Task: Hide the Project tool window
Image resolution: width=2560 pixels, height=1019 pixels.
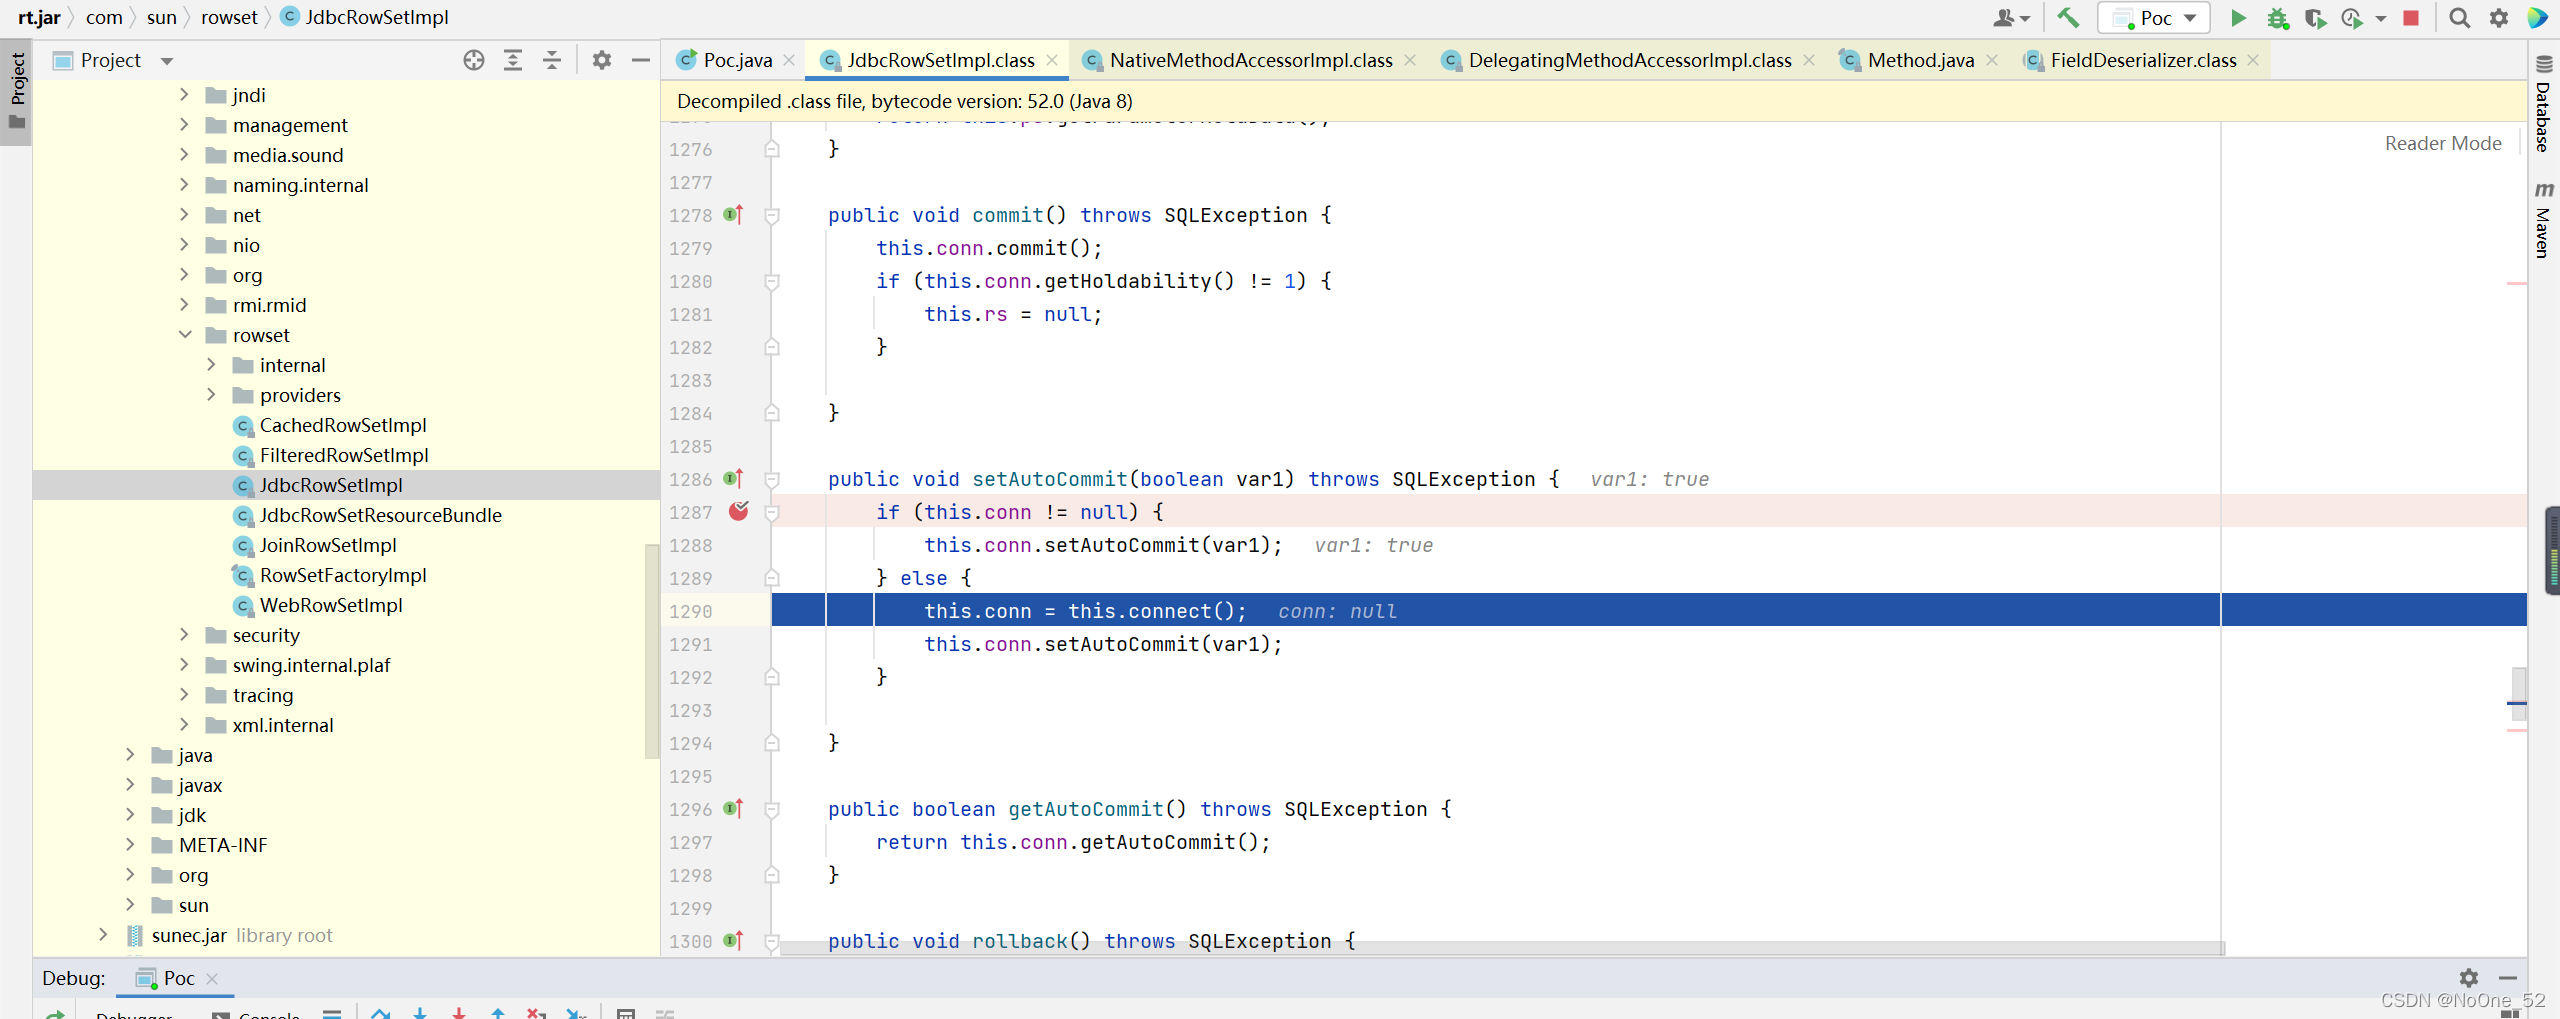Action: [641, 60]
